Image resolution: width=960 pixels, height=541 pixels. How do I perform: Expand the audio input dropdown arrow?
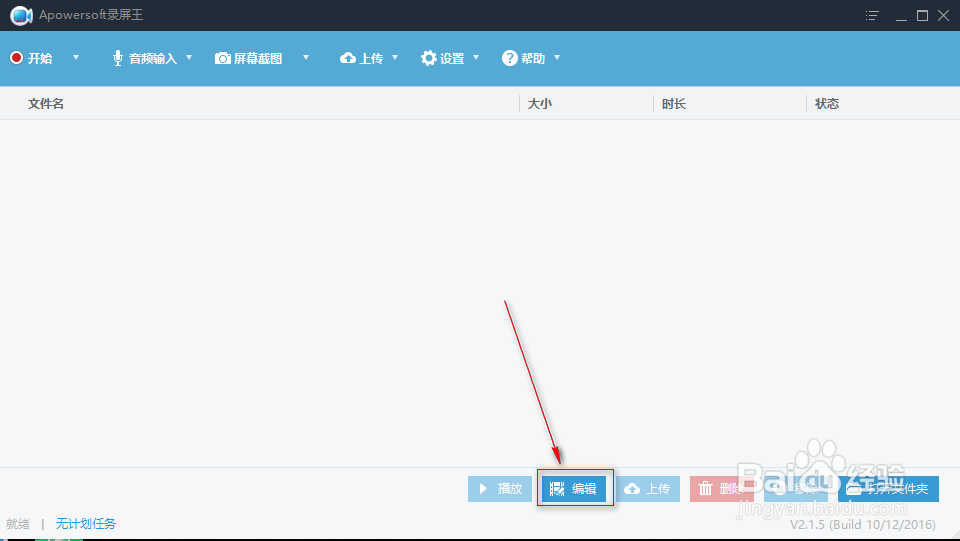point(189,58)
